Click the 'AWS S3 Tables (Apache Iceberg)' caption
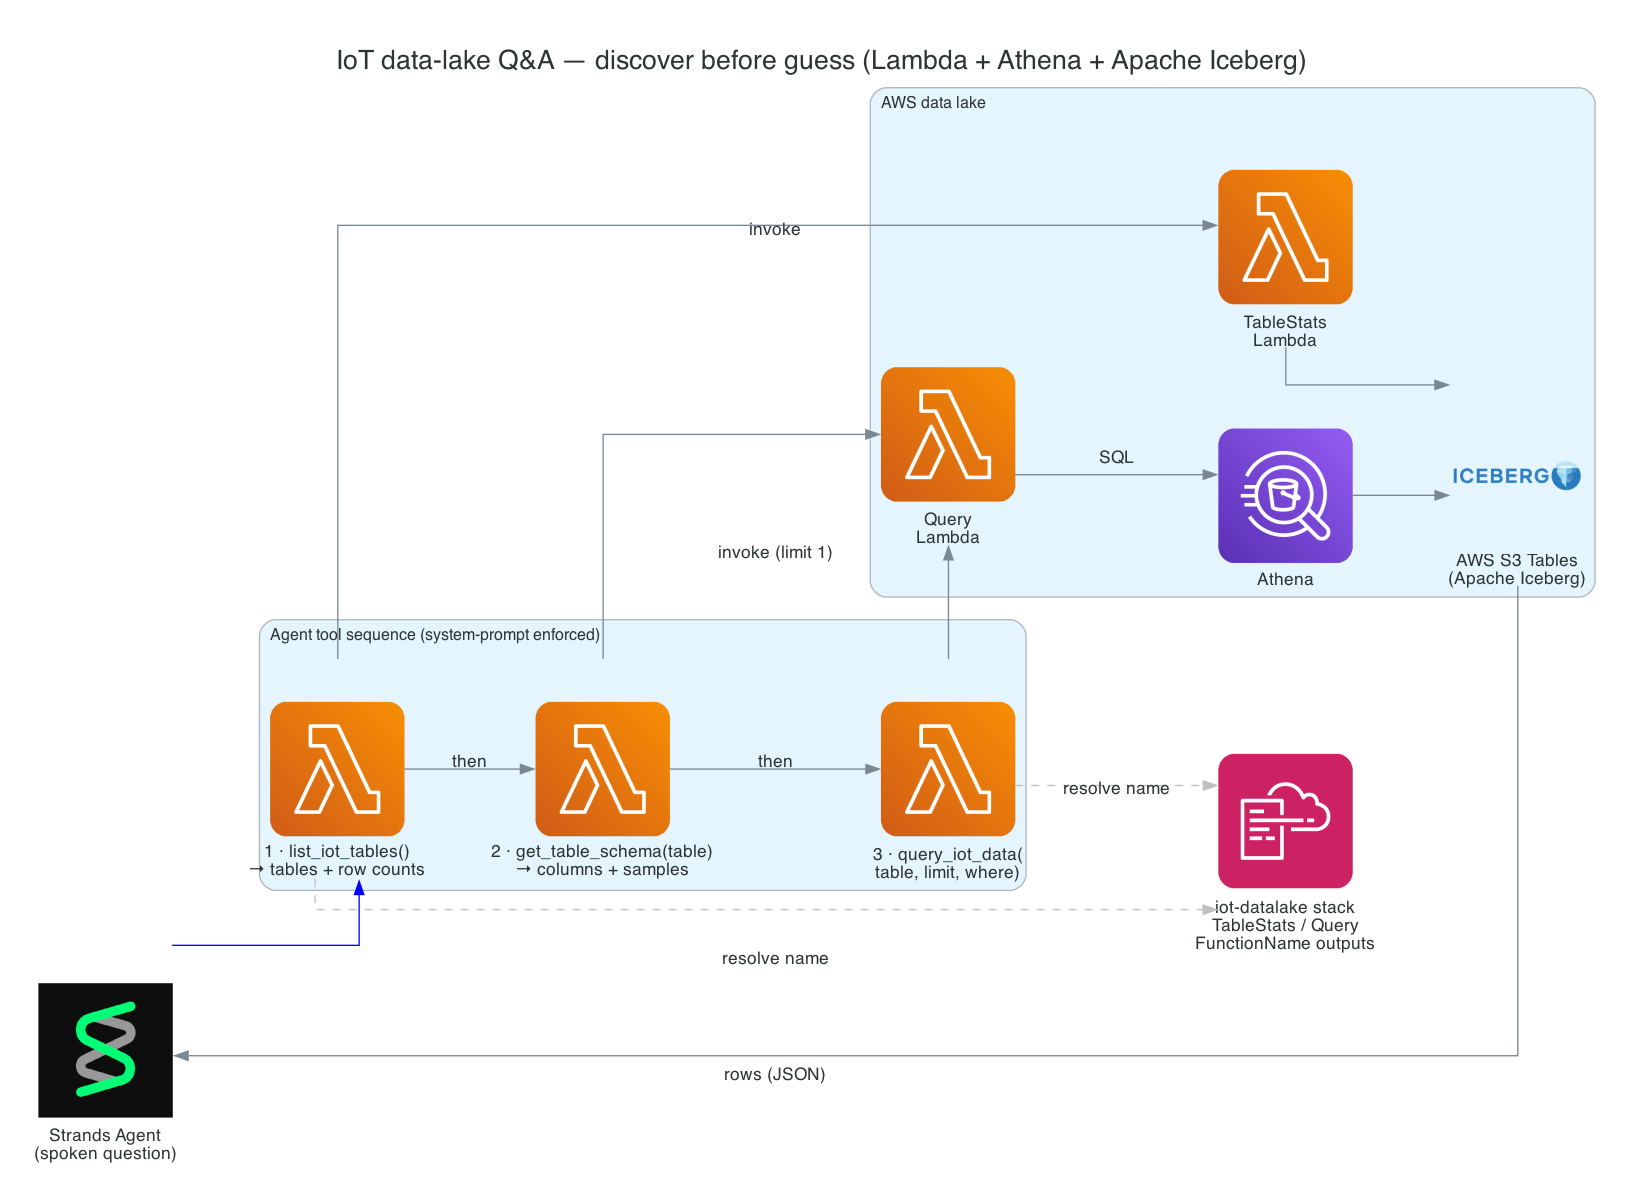 pos(1517,569)
